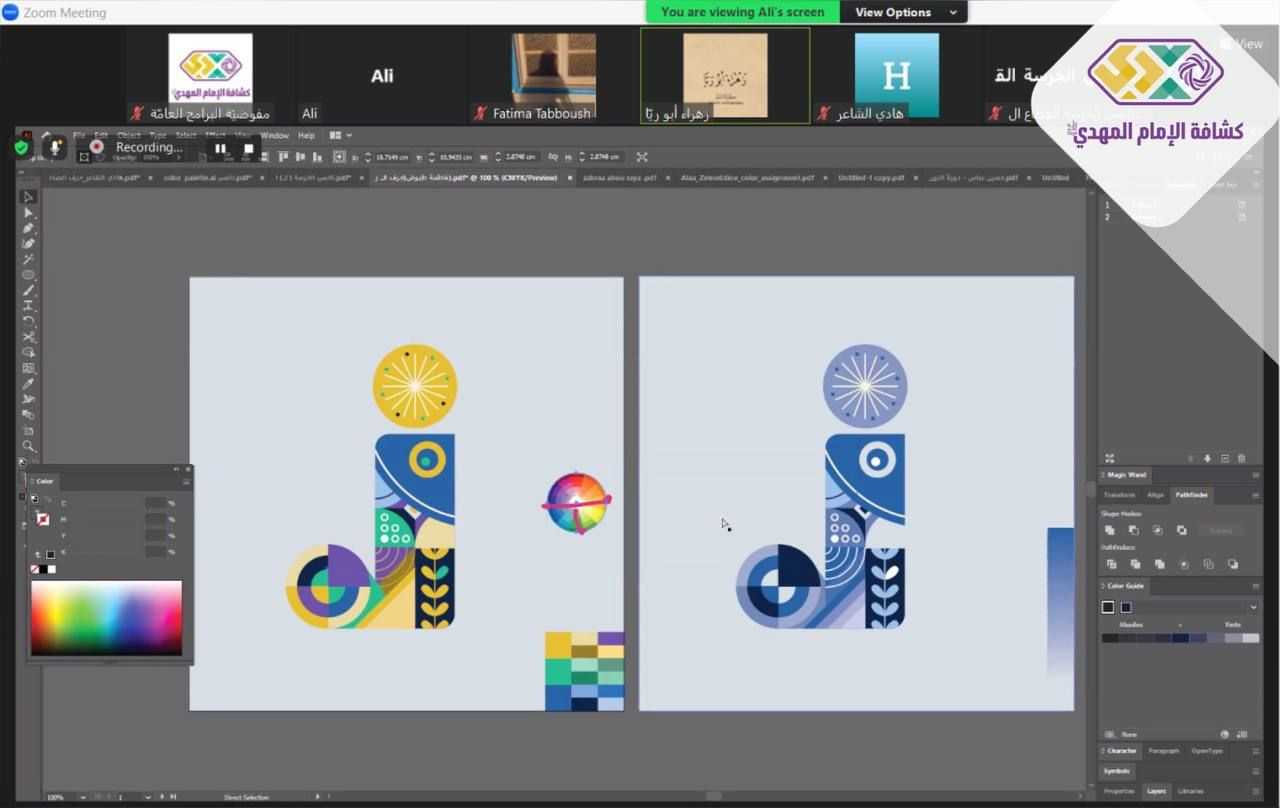
Task: Select the Pen tool in toolbar
Action: [29, 228]
